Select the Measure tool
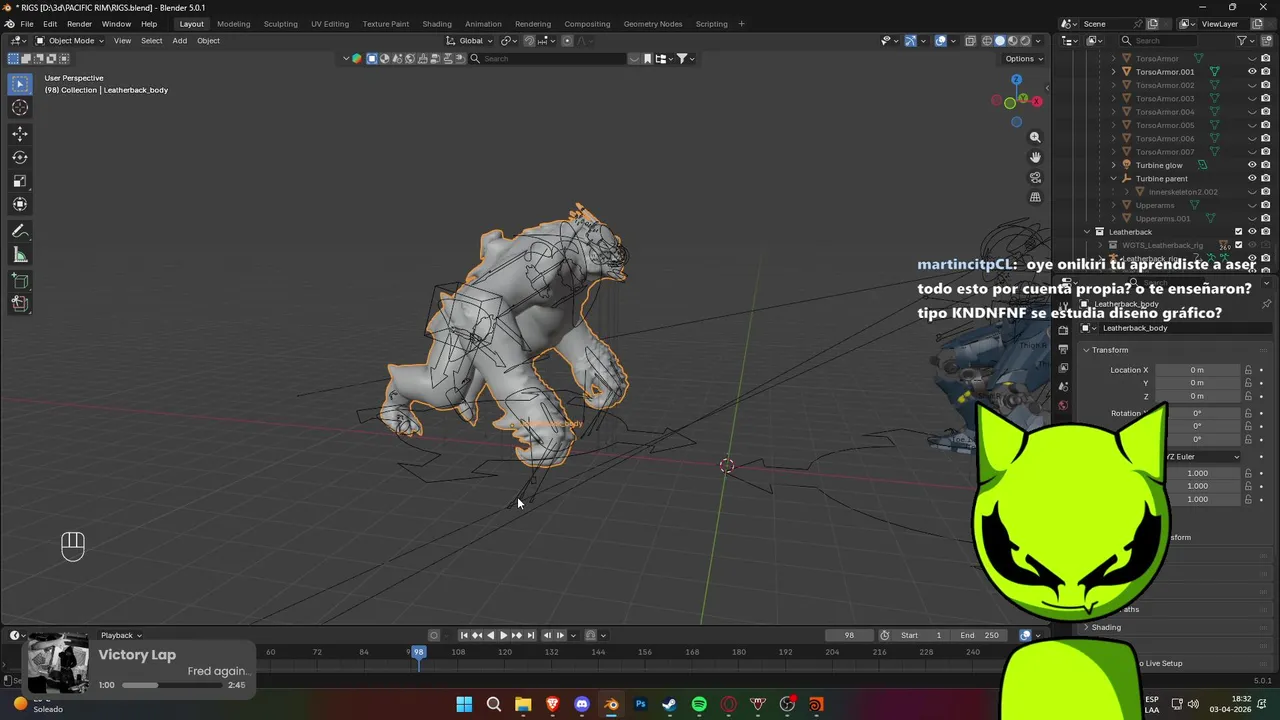The height and width of the screenshot is (720, 1280). pos(20,255)
